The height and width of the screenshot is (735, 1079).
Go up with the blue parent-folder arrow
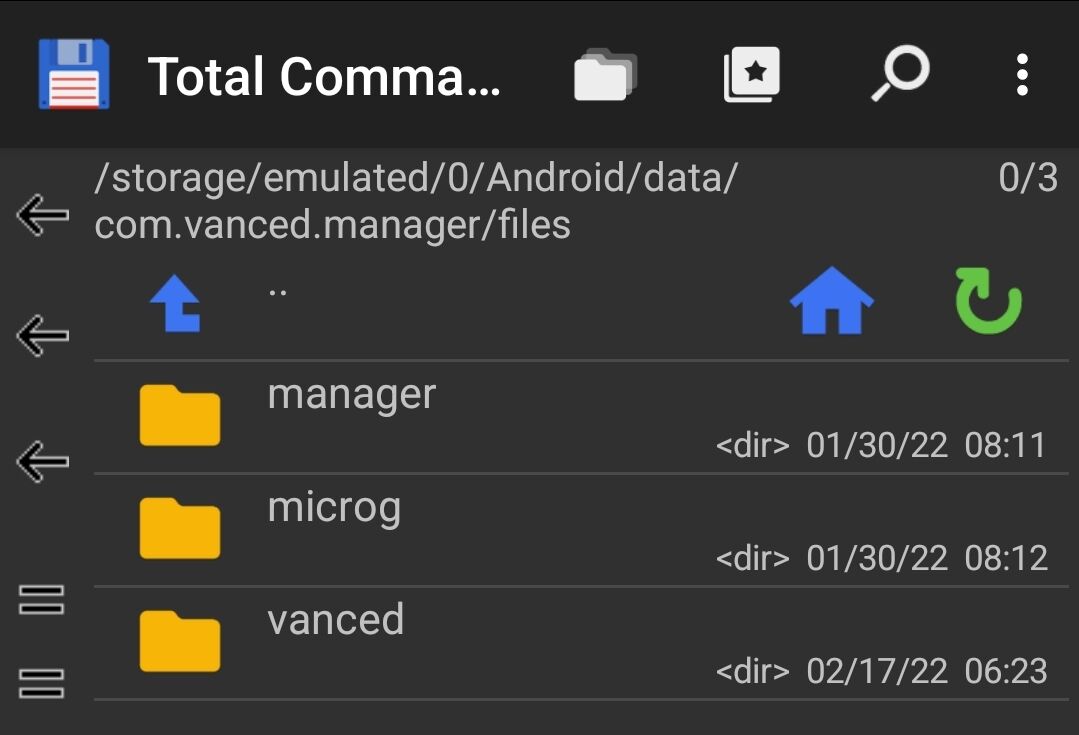pos(175,303)
